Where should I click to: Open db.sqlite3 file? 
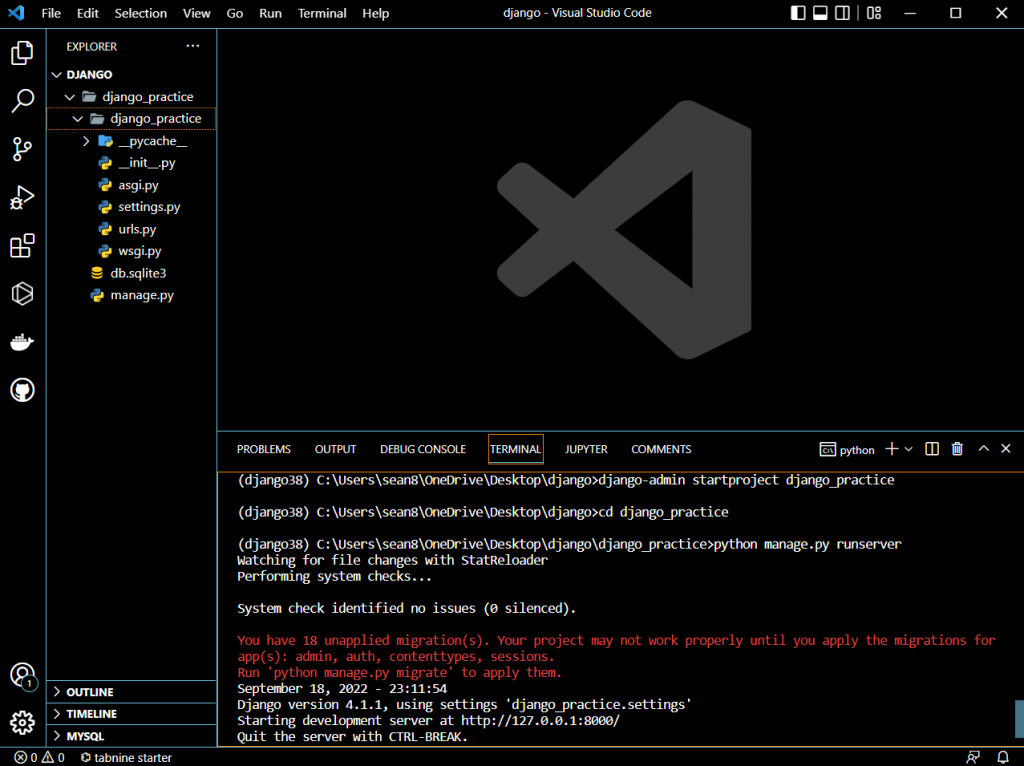[132, 273]
